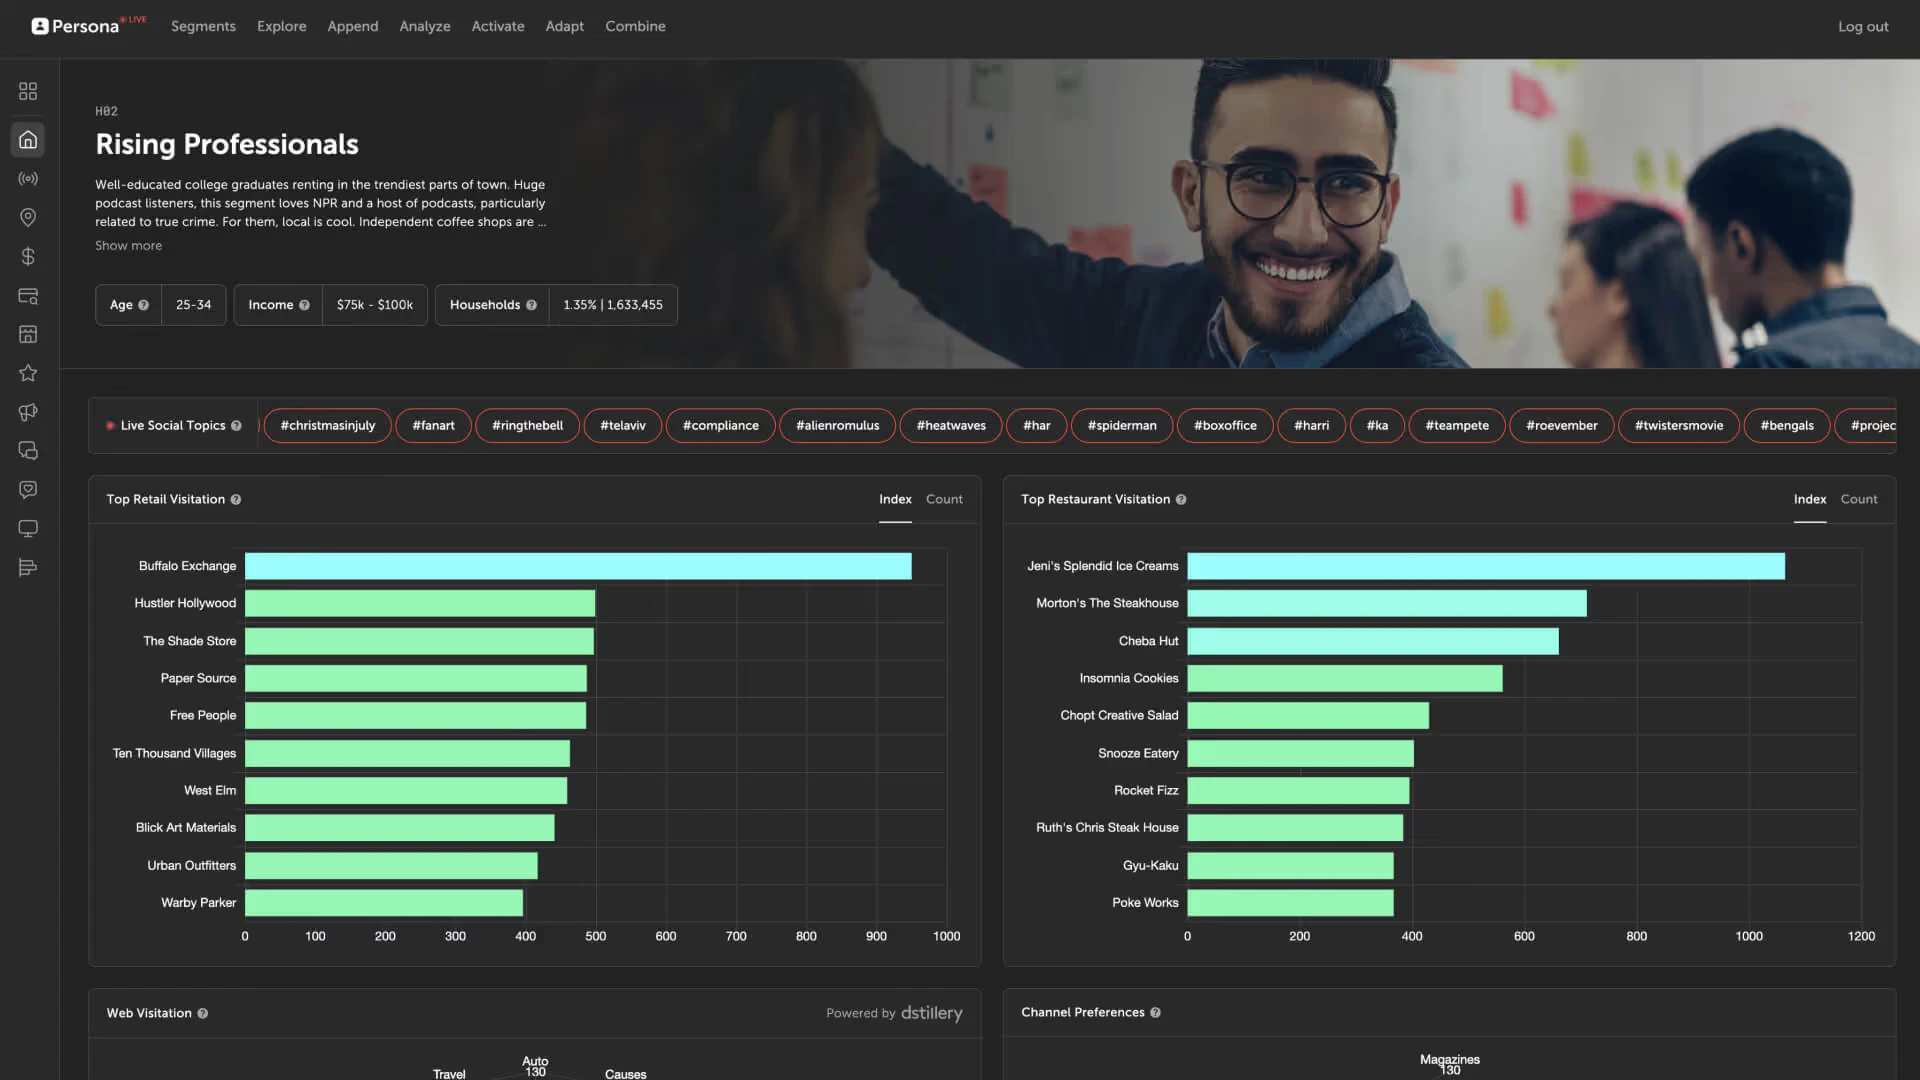Open the grid dashboard sidebar icon
The height and width of the screenshot is (1080, 1920).
tap(28, 91)
